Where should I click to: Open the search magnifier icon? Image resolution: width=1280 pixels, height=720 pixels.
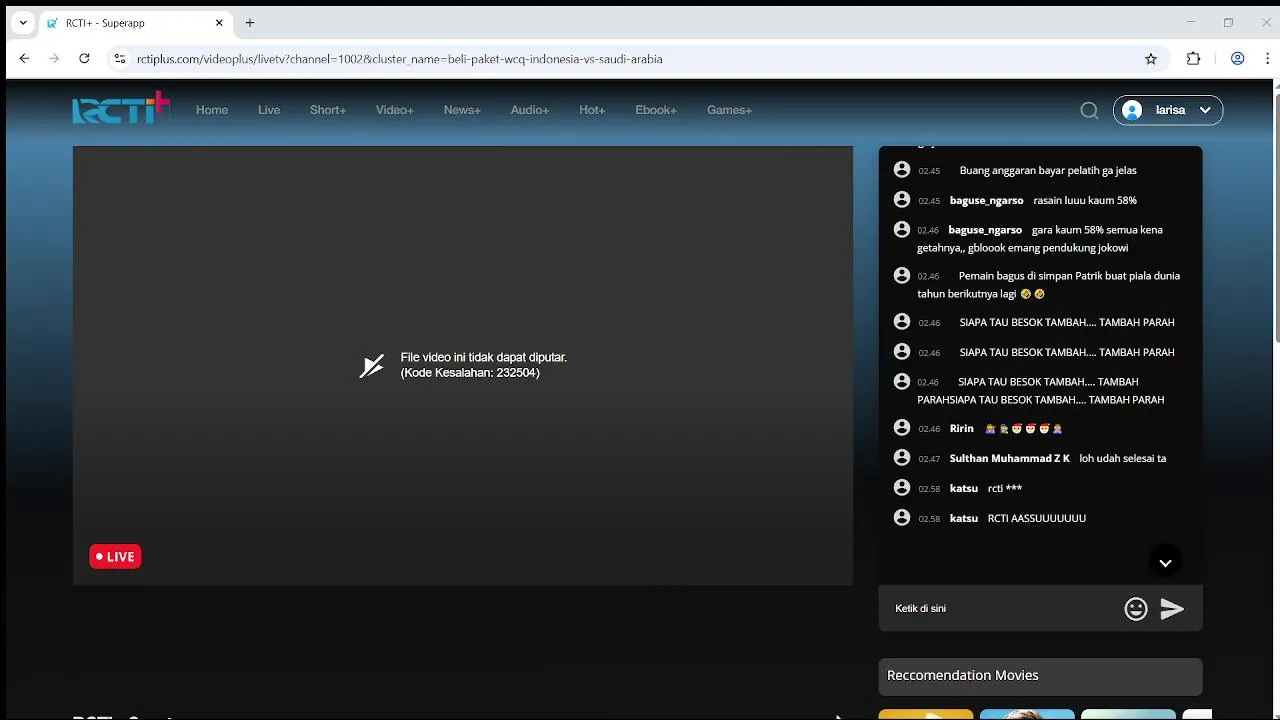[x=1089, y=111]
